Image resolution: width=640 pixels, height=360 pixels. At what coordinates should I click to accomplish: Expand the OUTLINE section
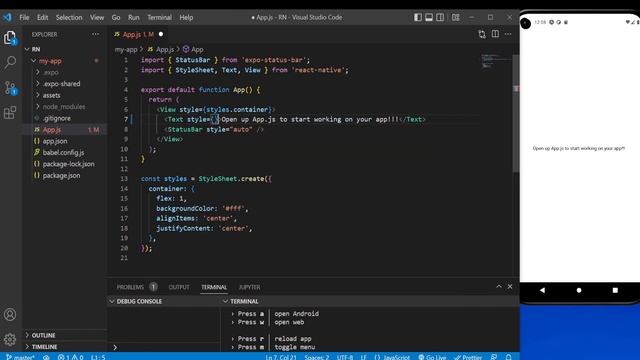click(x=64, y=335)
